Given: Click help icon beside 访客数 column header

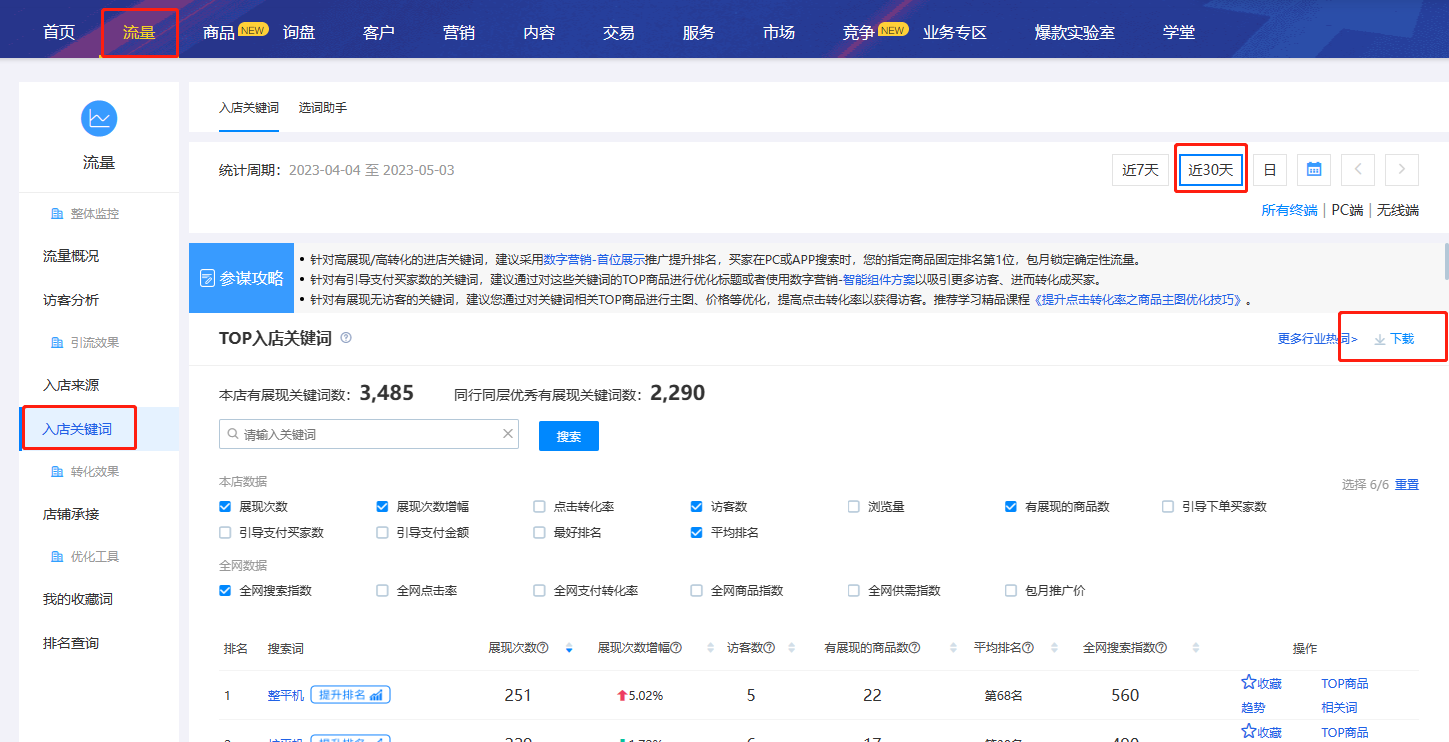Looking at the screenshot, I should pyautogui.click(x=769, y=648).
